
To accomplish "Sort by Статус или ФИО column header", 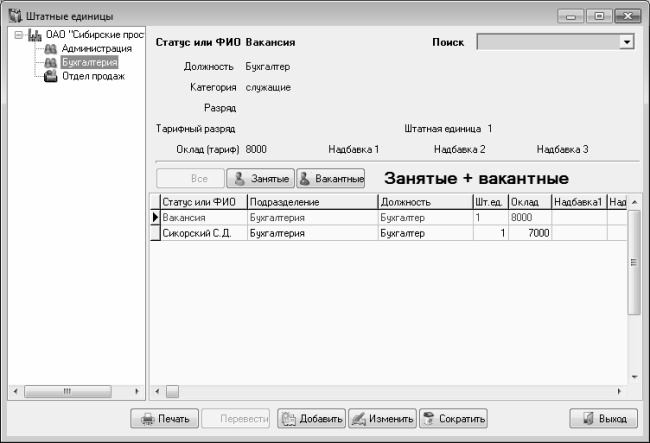I will coord(197,202).
